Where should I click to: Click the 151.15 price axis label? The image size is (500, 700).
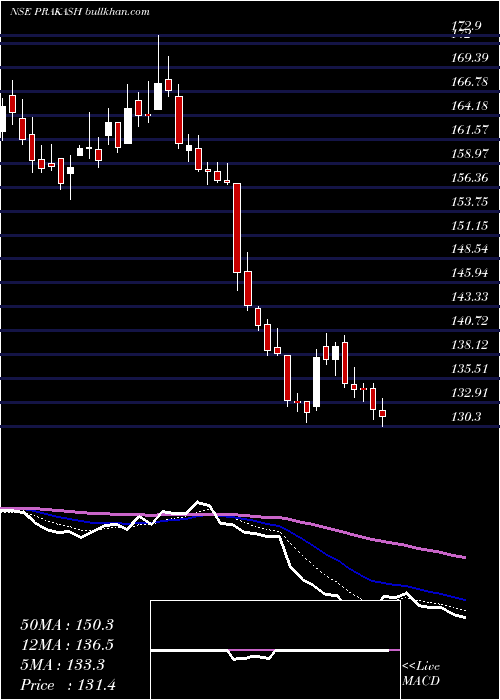[x=469, y=226]
